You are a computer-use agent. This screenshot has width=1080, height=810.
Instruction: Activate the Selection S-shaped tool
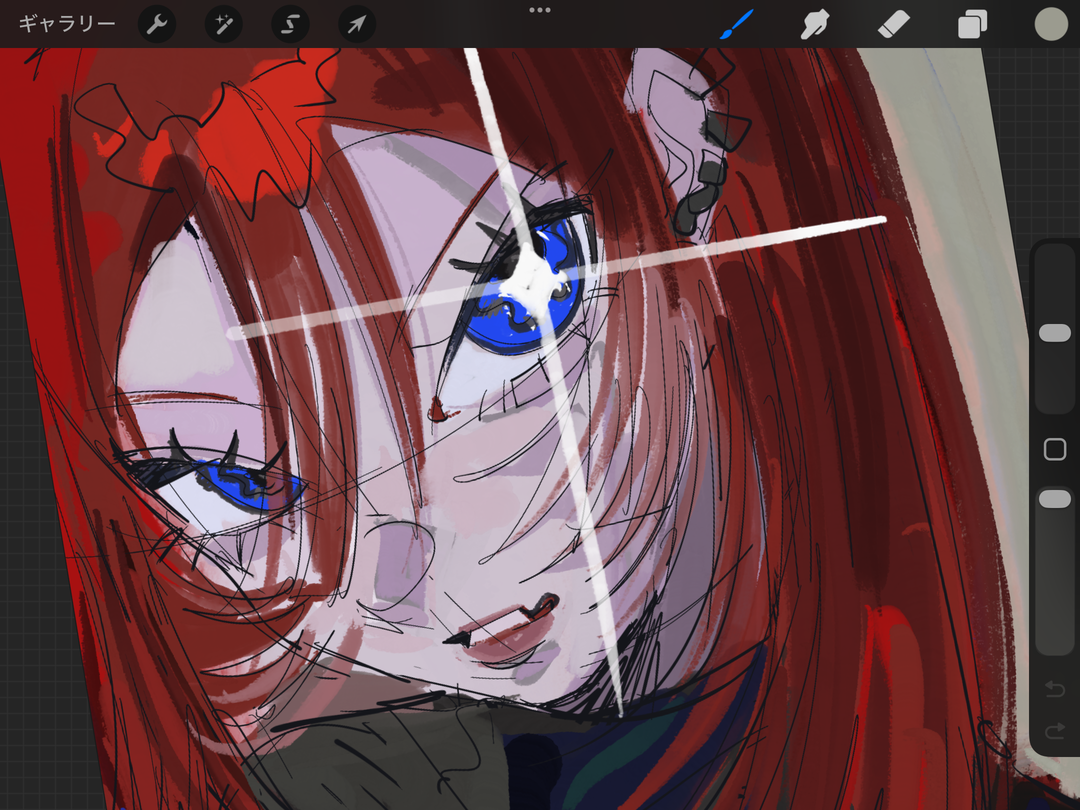click(x=290, y=25)
